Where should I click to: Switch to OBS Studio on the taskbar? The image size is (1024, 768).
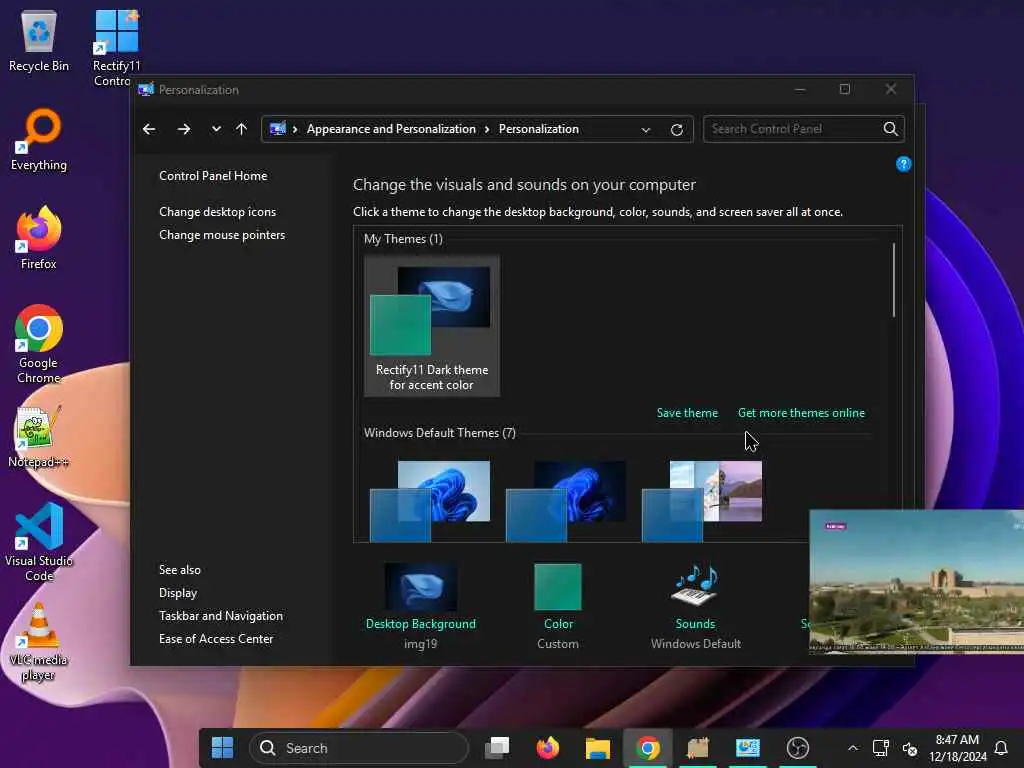pos(797,748)
